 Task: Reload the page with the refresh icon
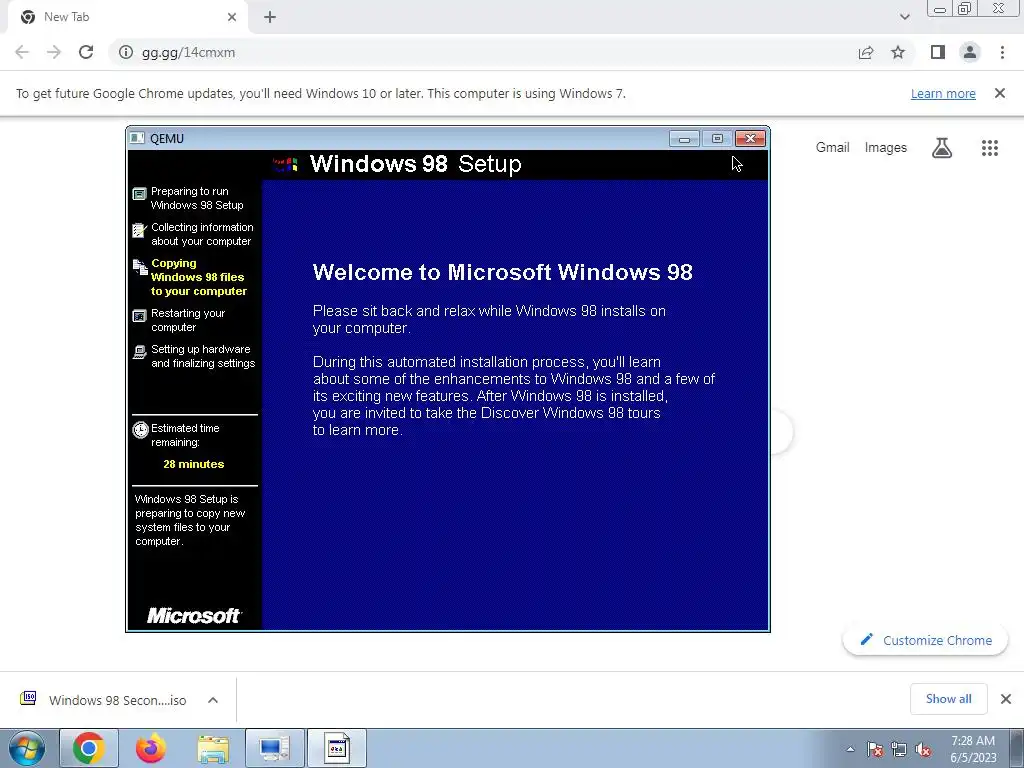click(x=86, y=52)
